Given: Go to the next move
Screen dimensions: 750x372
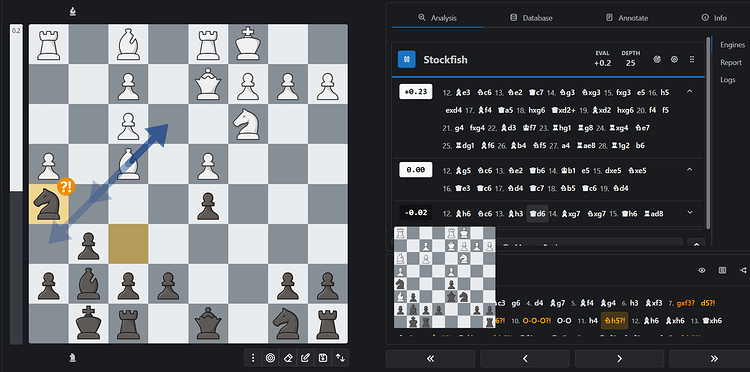Looking at the screenshot, I should coord(619,359).
